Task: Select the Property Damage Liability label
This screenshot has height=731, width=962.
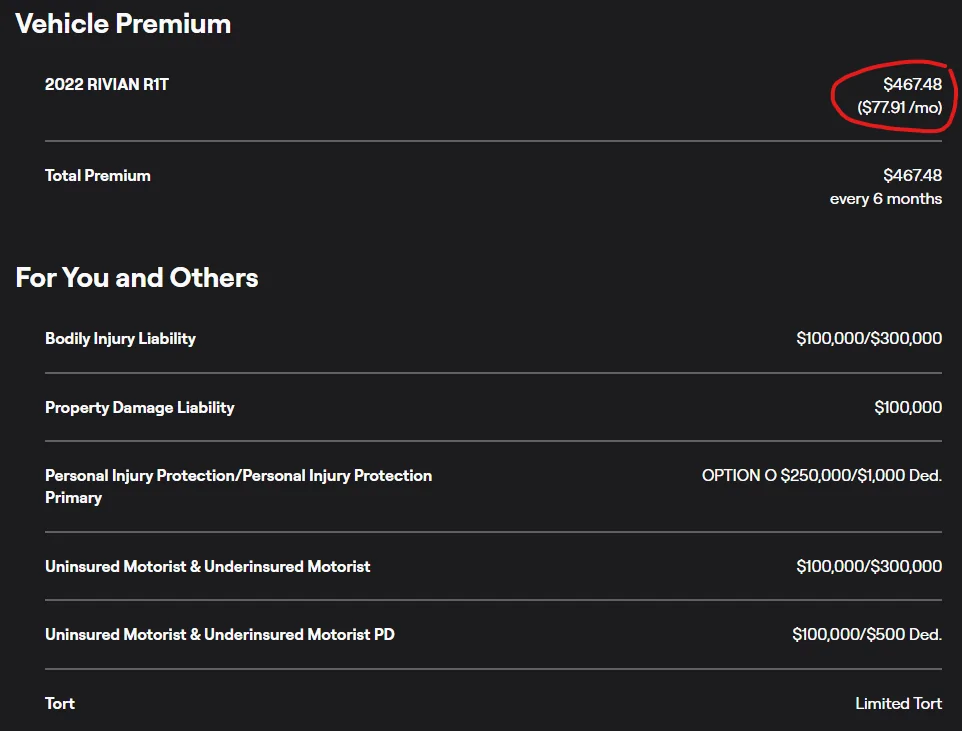Action: click(140, 408)
